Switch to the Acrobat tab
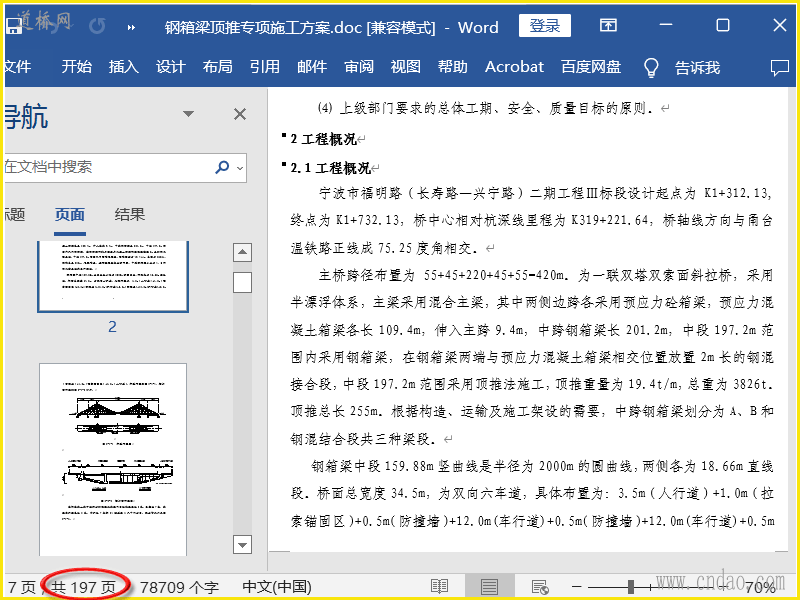This screenshot has height=600, width=800. [514, 67]
